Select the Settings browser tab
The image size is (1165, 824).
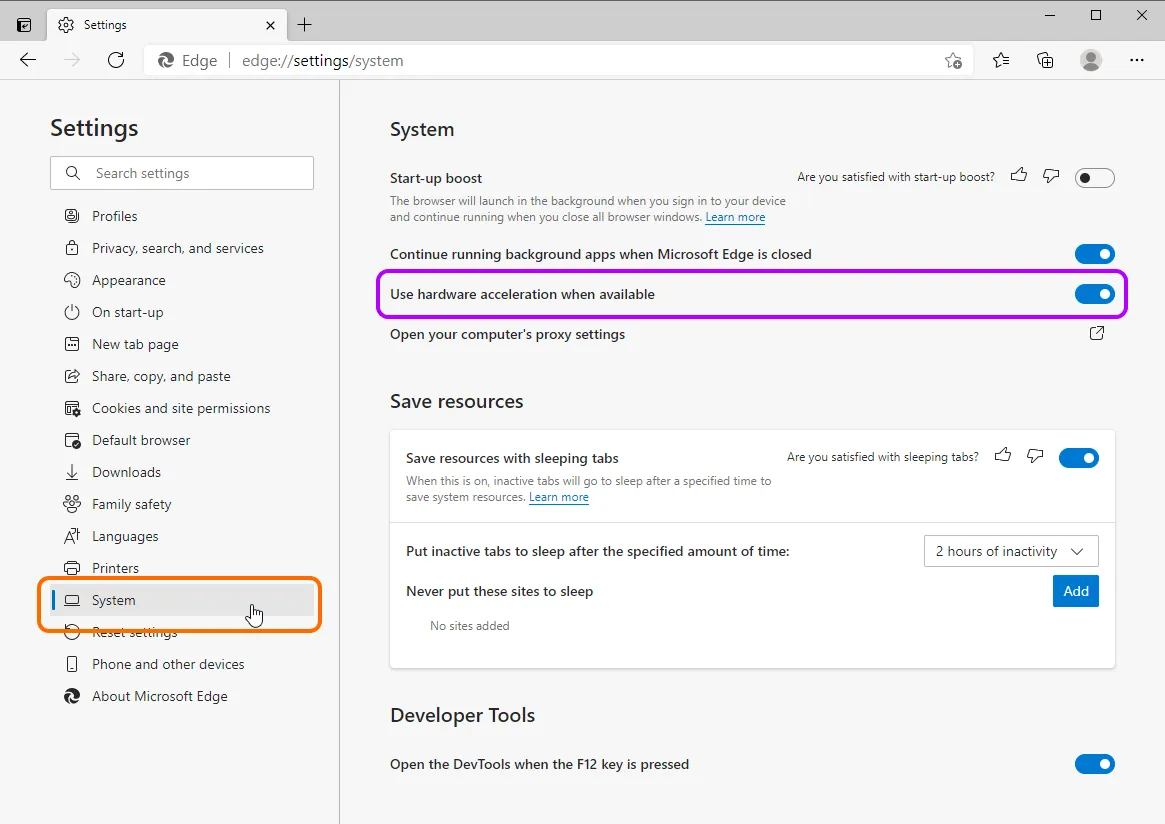pos(167,25)
